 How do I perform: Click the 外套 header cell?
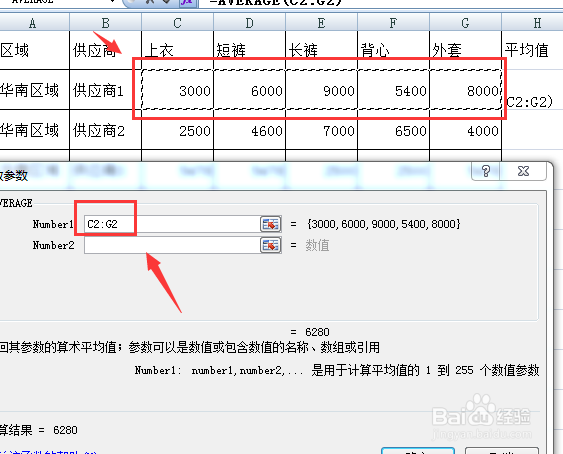(x=465, y=50)
